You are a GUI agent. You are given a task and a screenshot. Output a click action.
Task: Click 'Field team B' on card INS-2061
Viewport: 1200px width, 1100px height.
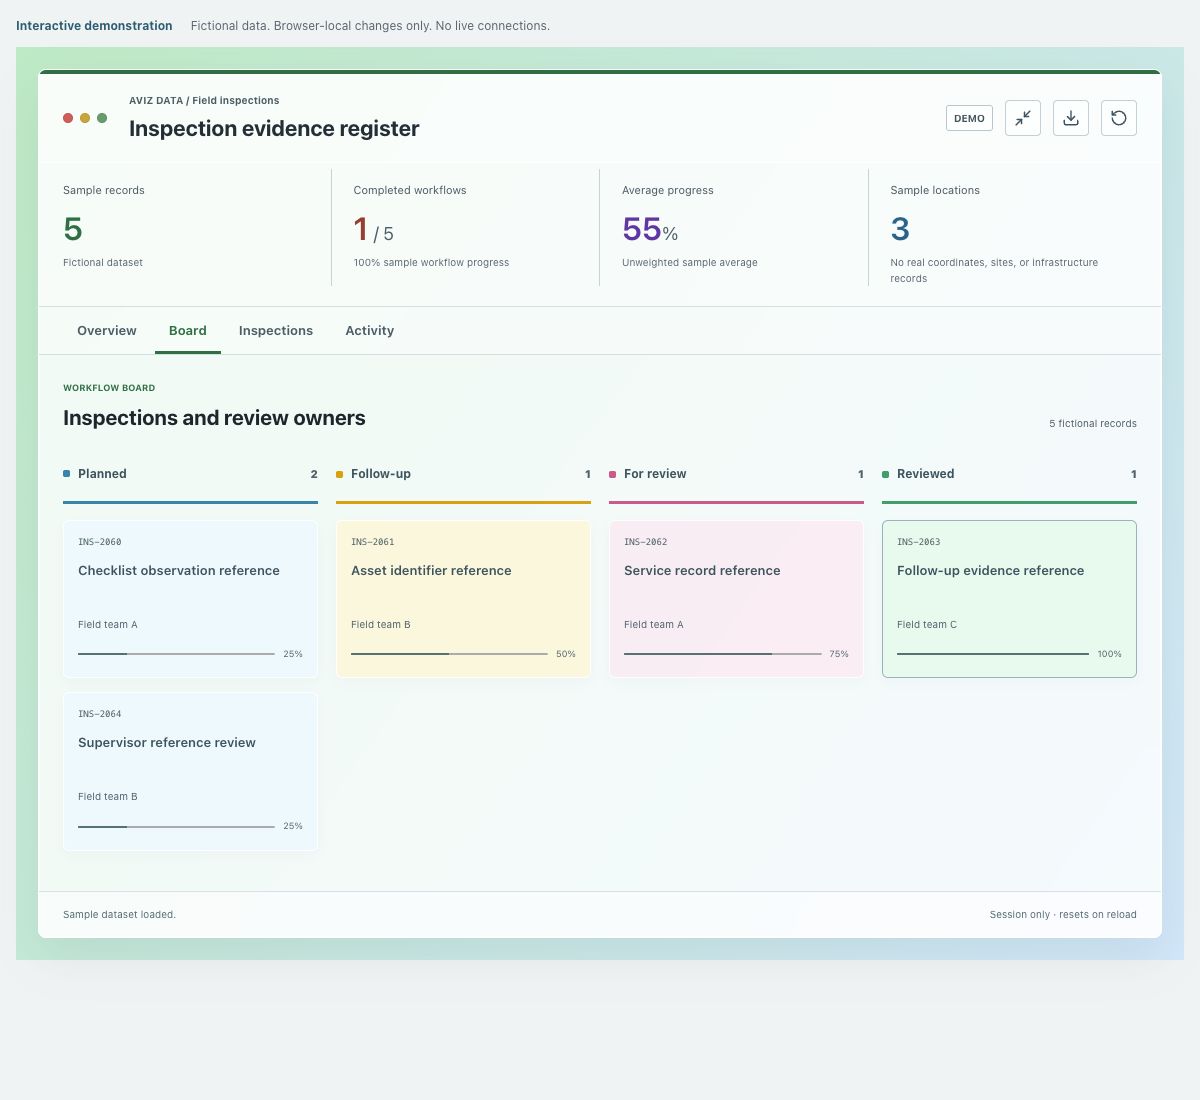click(381, 625)
